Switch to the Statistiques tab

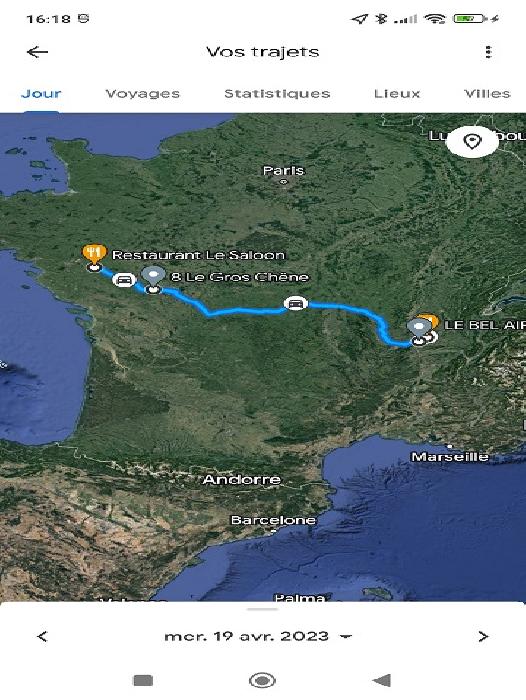point(277,93)
